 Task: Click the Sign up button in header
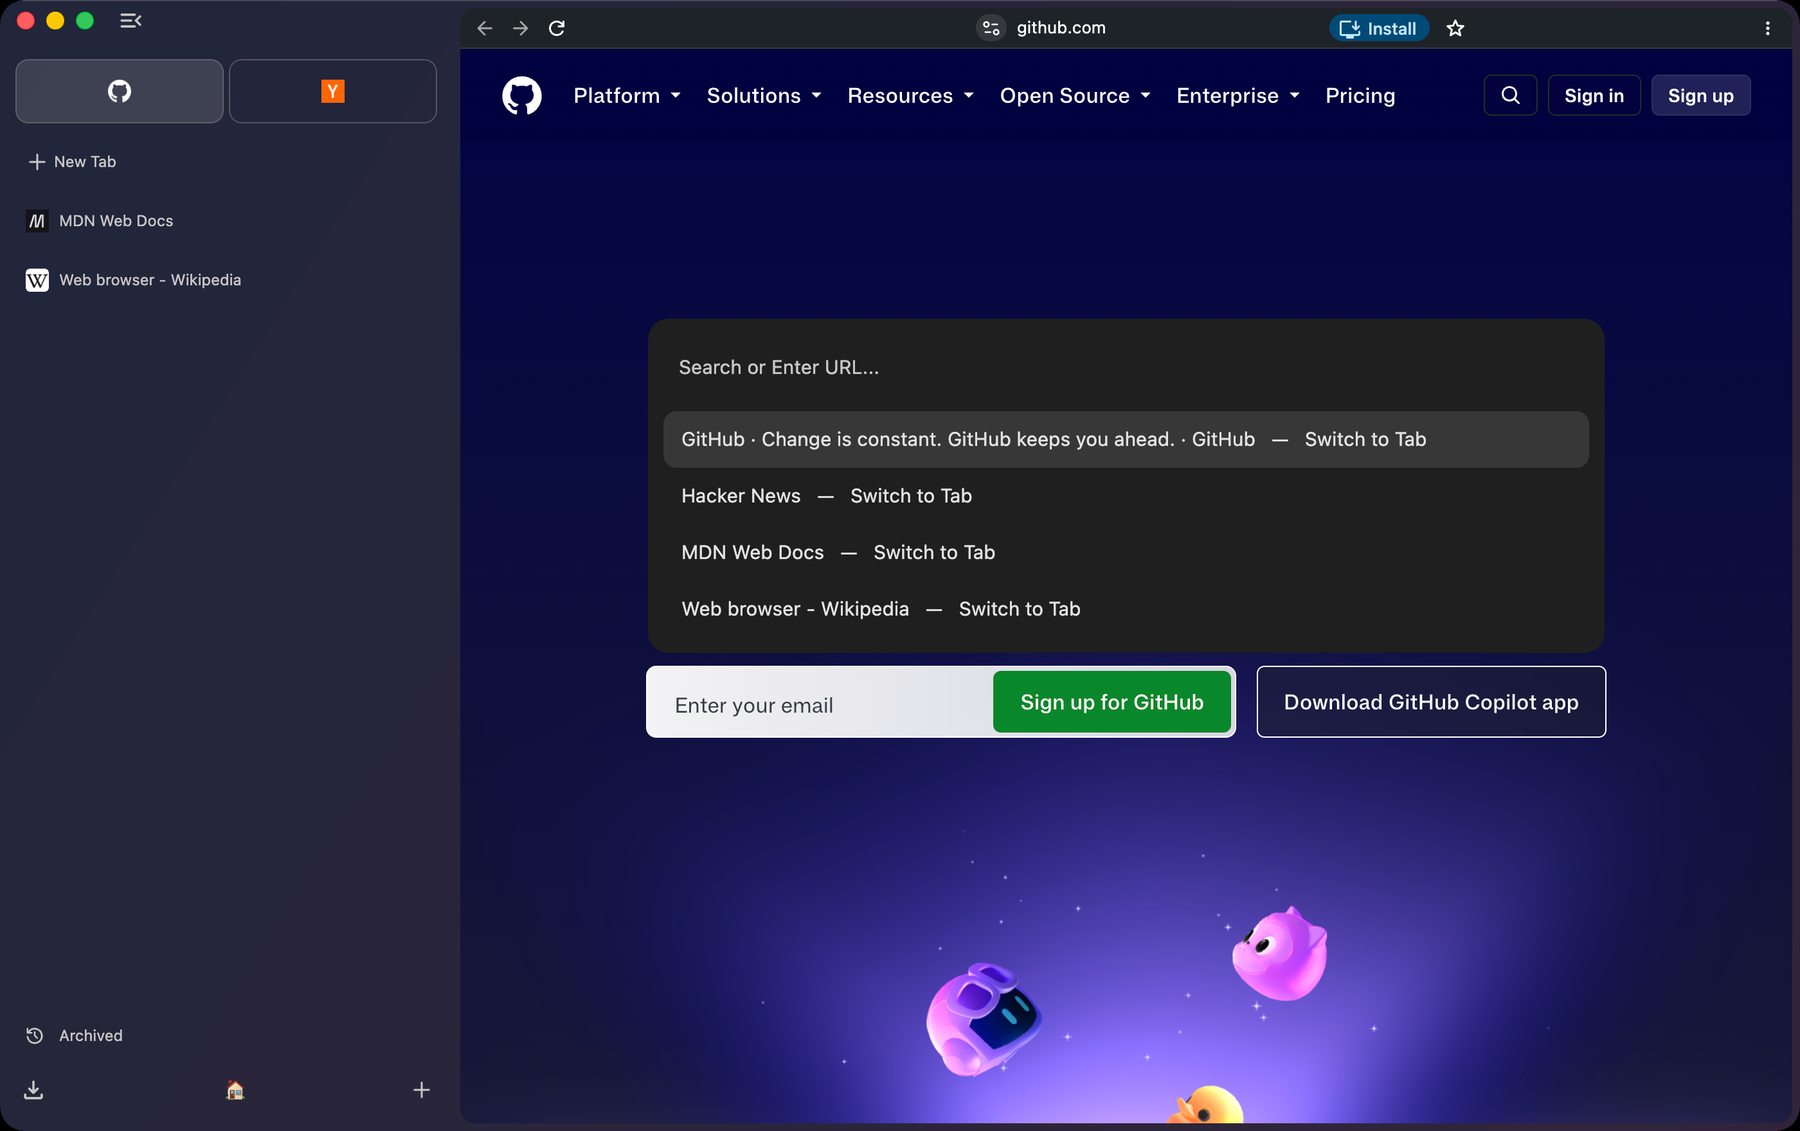point(1700,95)
